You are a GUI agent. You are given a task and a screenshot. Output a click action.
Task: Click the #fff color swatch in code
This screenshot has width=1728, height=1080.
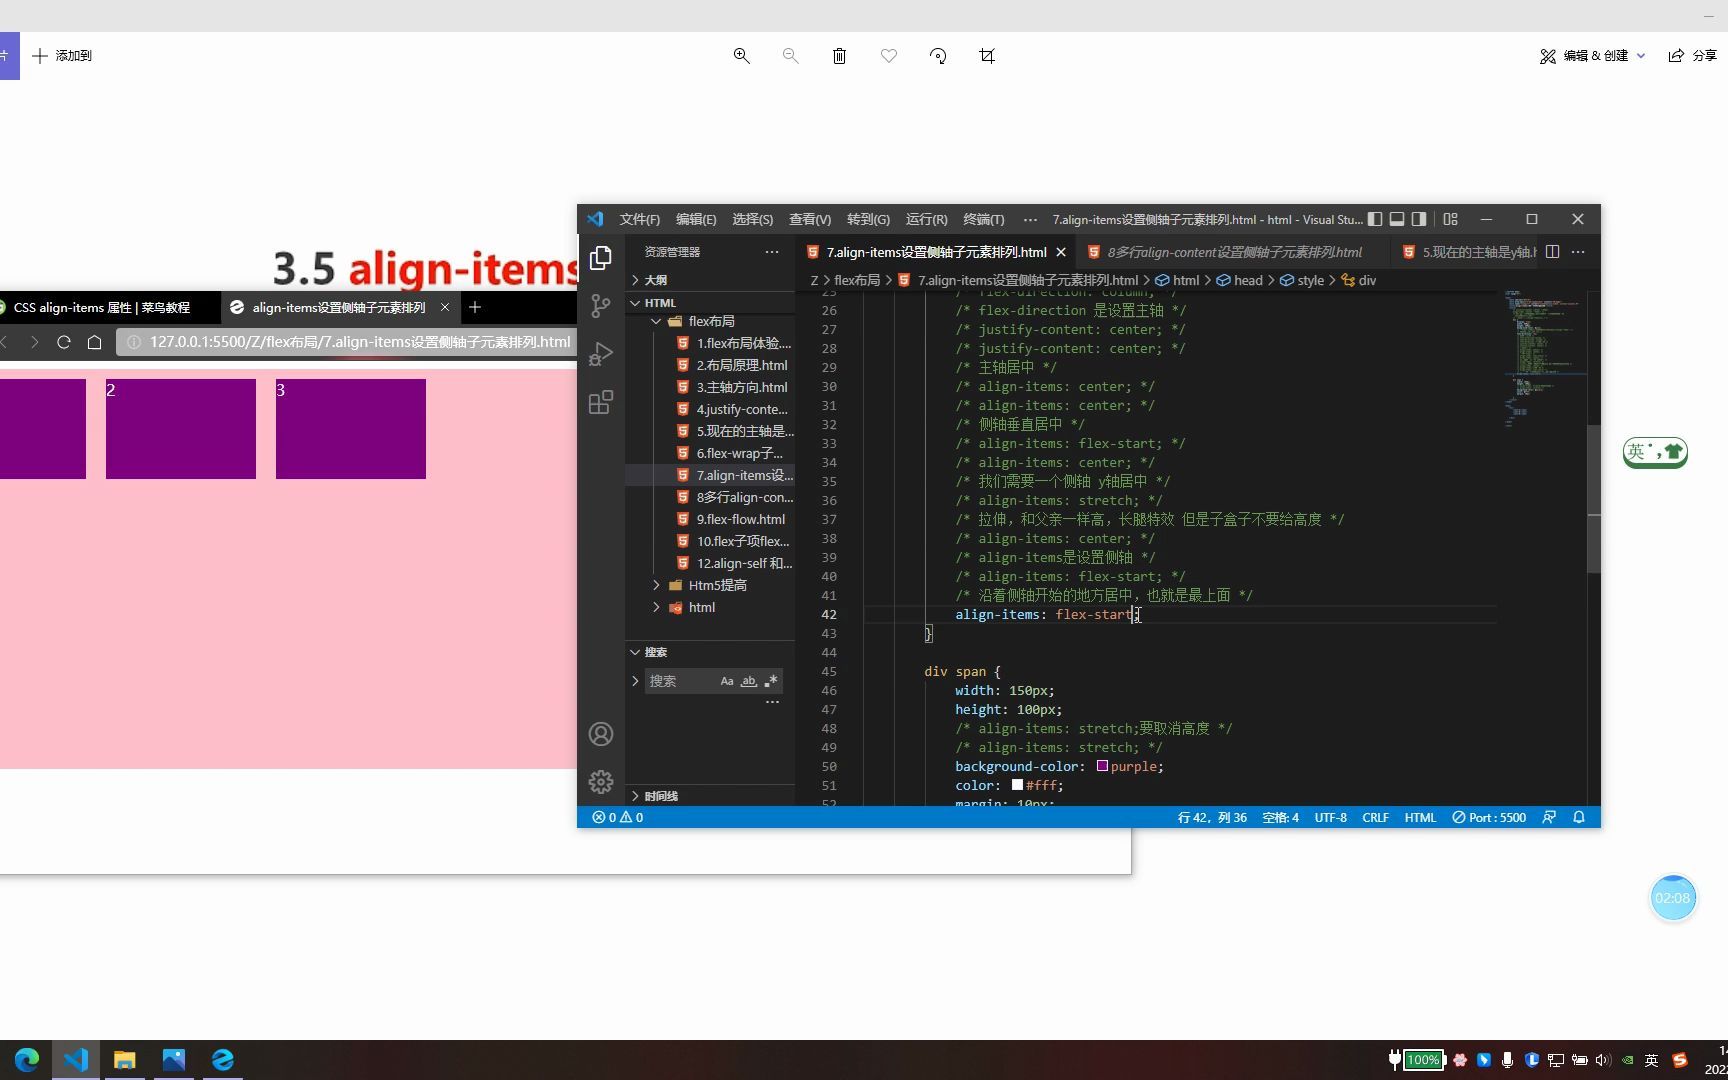(x=1017, y=785)
